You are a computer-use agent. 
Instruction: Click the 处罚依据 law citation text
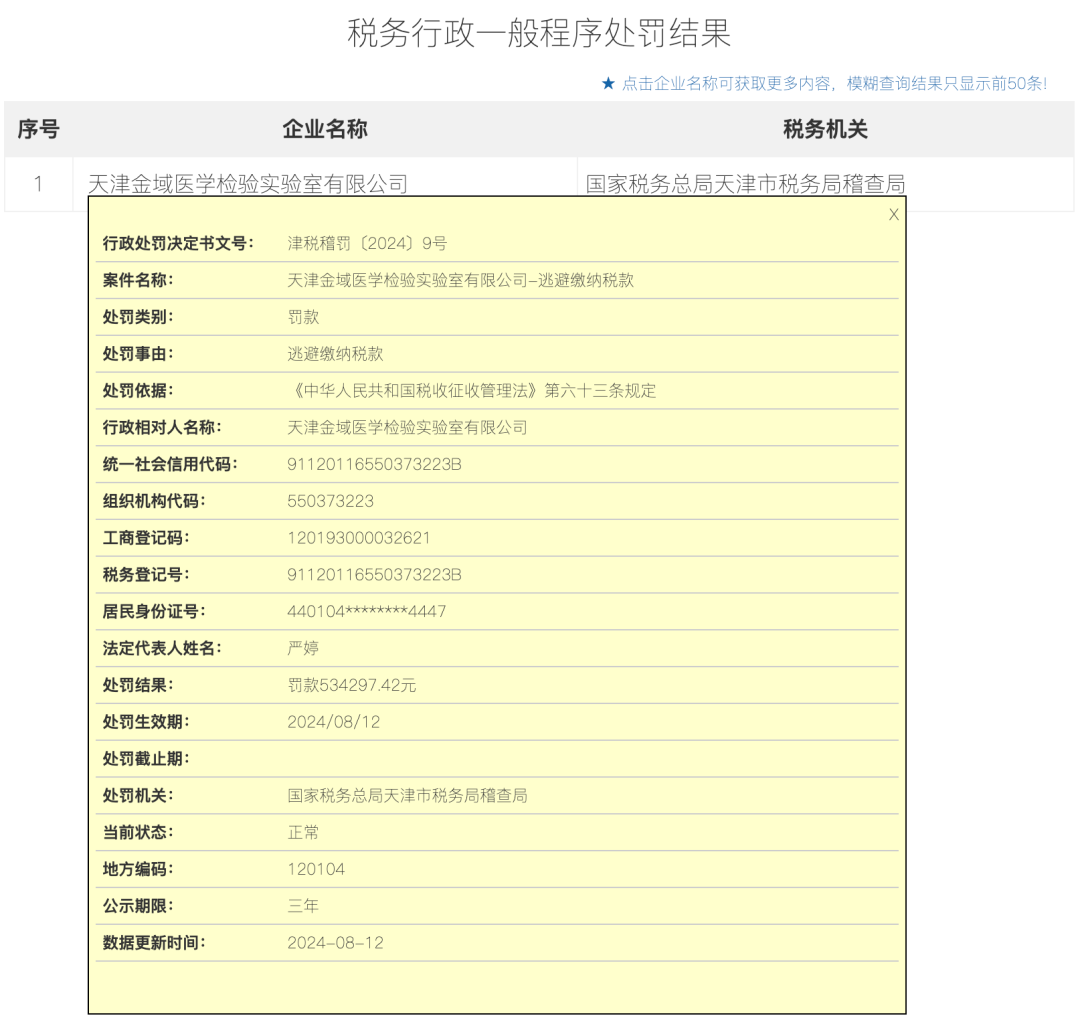pos(471,390)
